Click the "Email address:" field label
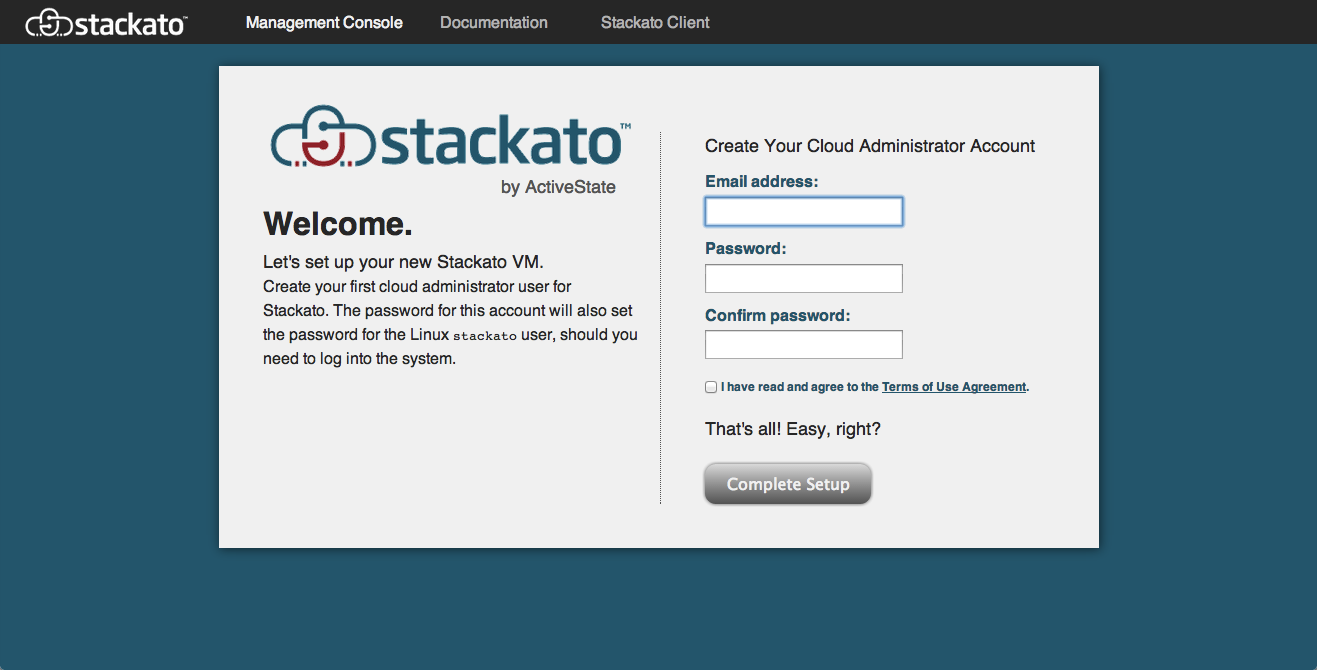The image size is (1317, 670). 761,182
